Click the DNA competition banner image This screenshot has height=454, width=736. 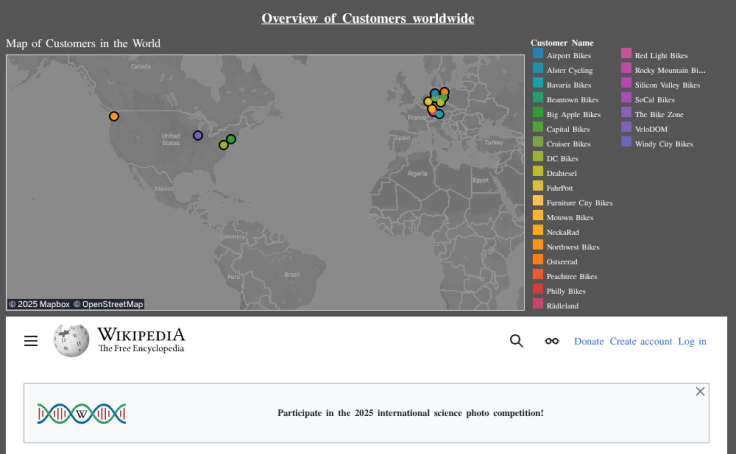pyautogui.click(x=81, y=413)
